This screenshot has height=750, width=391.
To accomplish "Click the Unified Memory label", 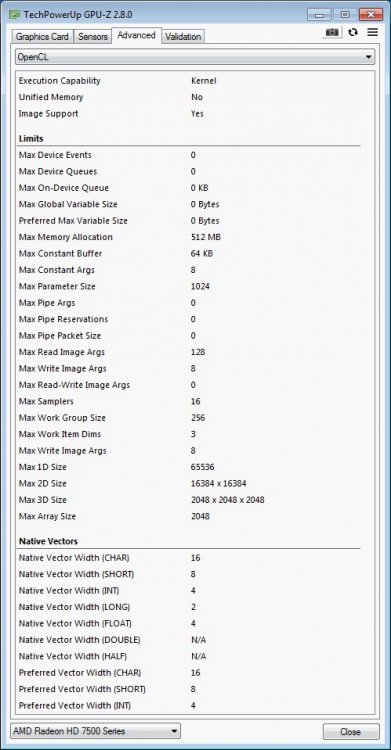I will [x=51, y=97].
